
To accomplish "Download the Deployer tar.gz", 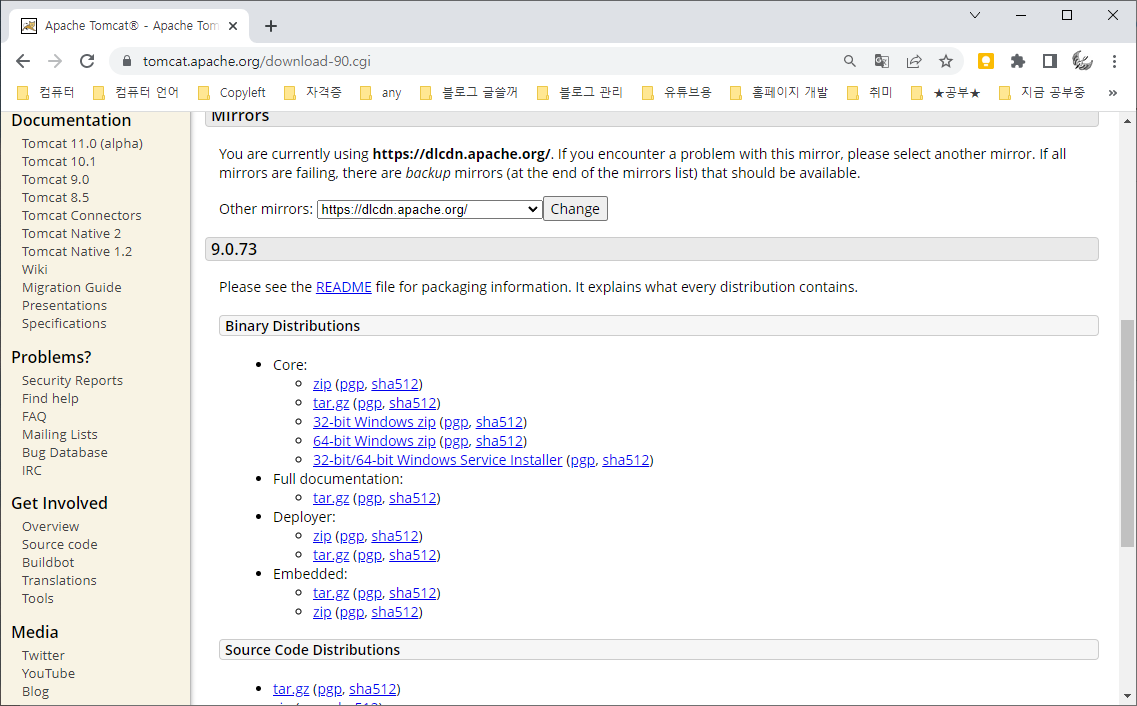I will pos(331,555).
